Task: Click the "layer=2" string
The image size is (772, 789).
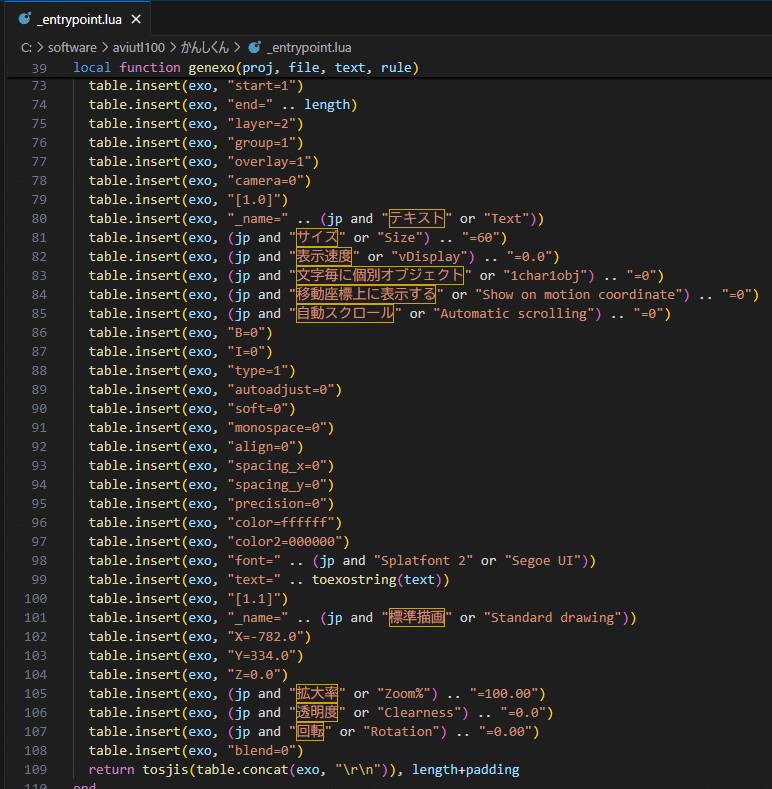Action: click(x=262, y=124)
